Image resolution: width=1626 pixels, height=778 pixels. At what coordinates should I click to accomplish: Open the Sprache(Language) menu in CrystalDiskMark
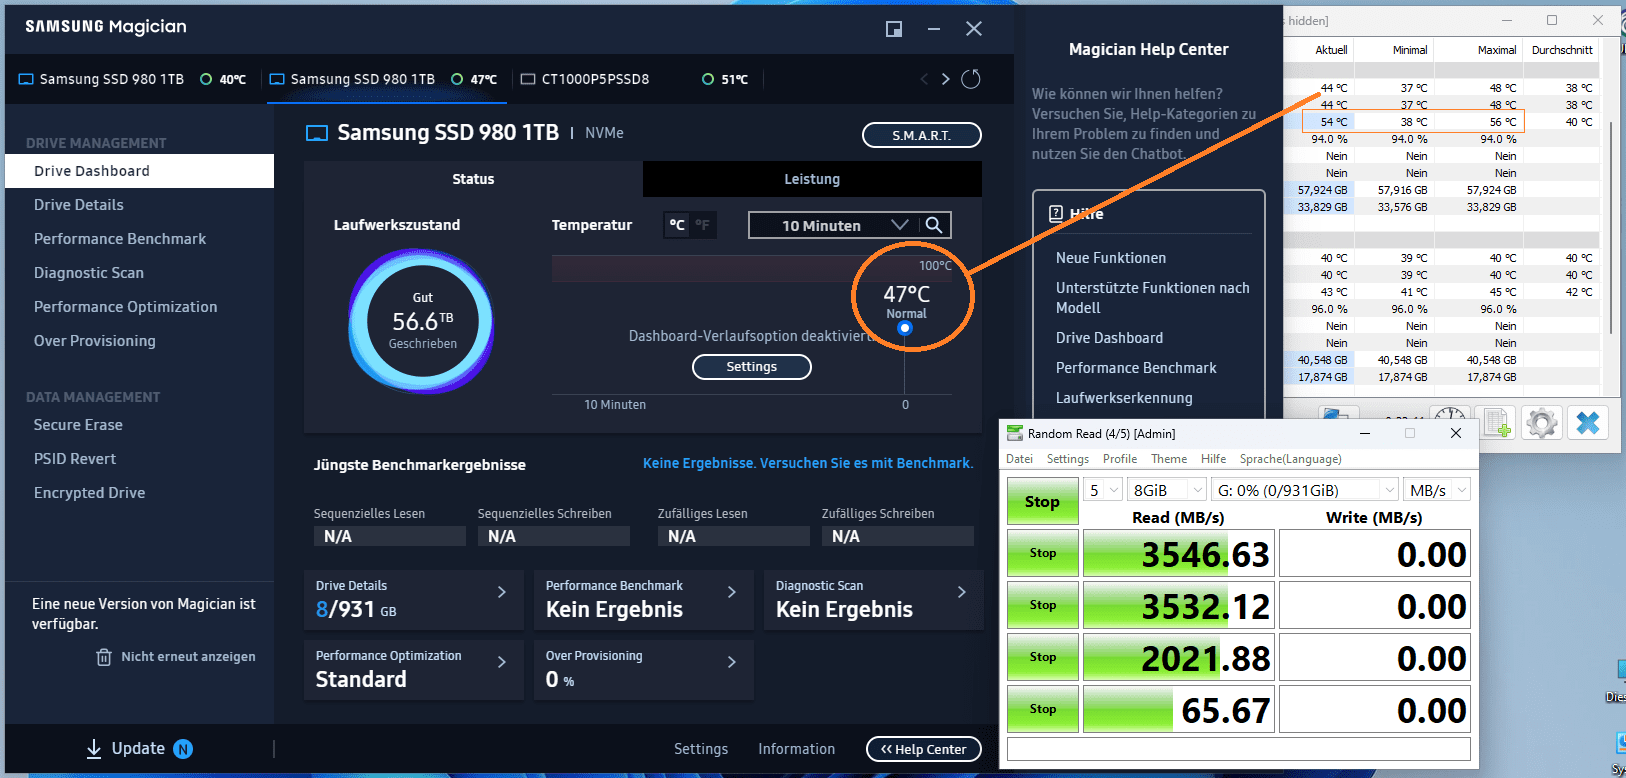[1291, 459]
